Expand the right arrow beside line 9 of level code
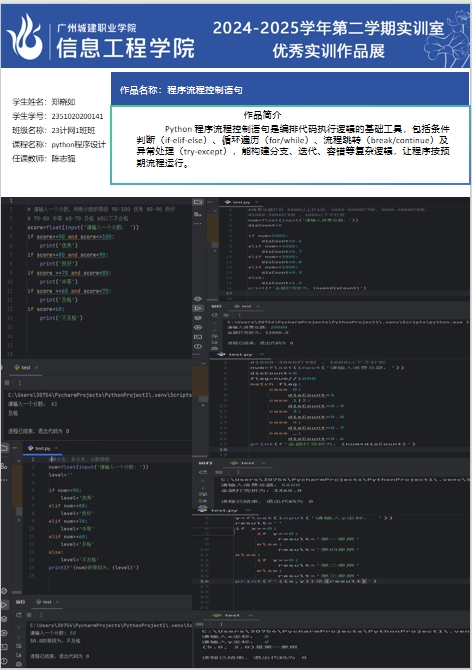This screenshot has width=472, height=670. tap(19, 520)
